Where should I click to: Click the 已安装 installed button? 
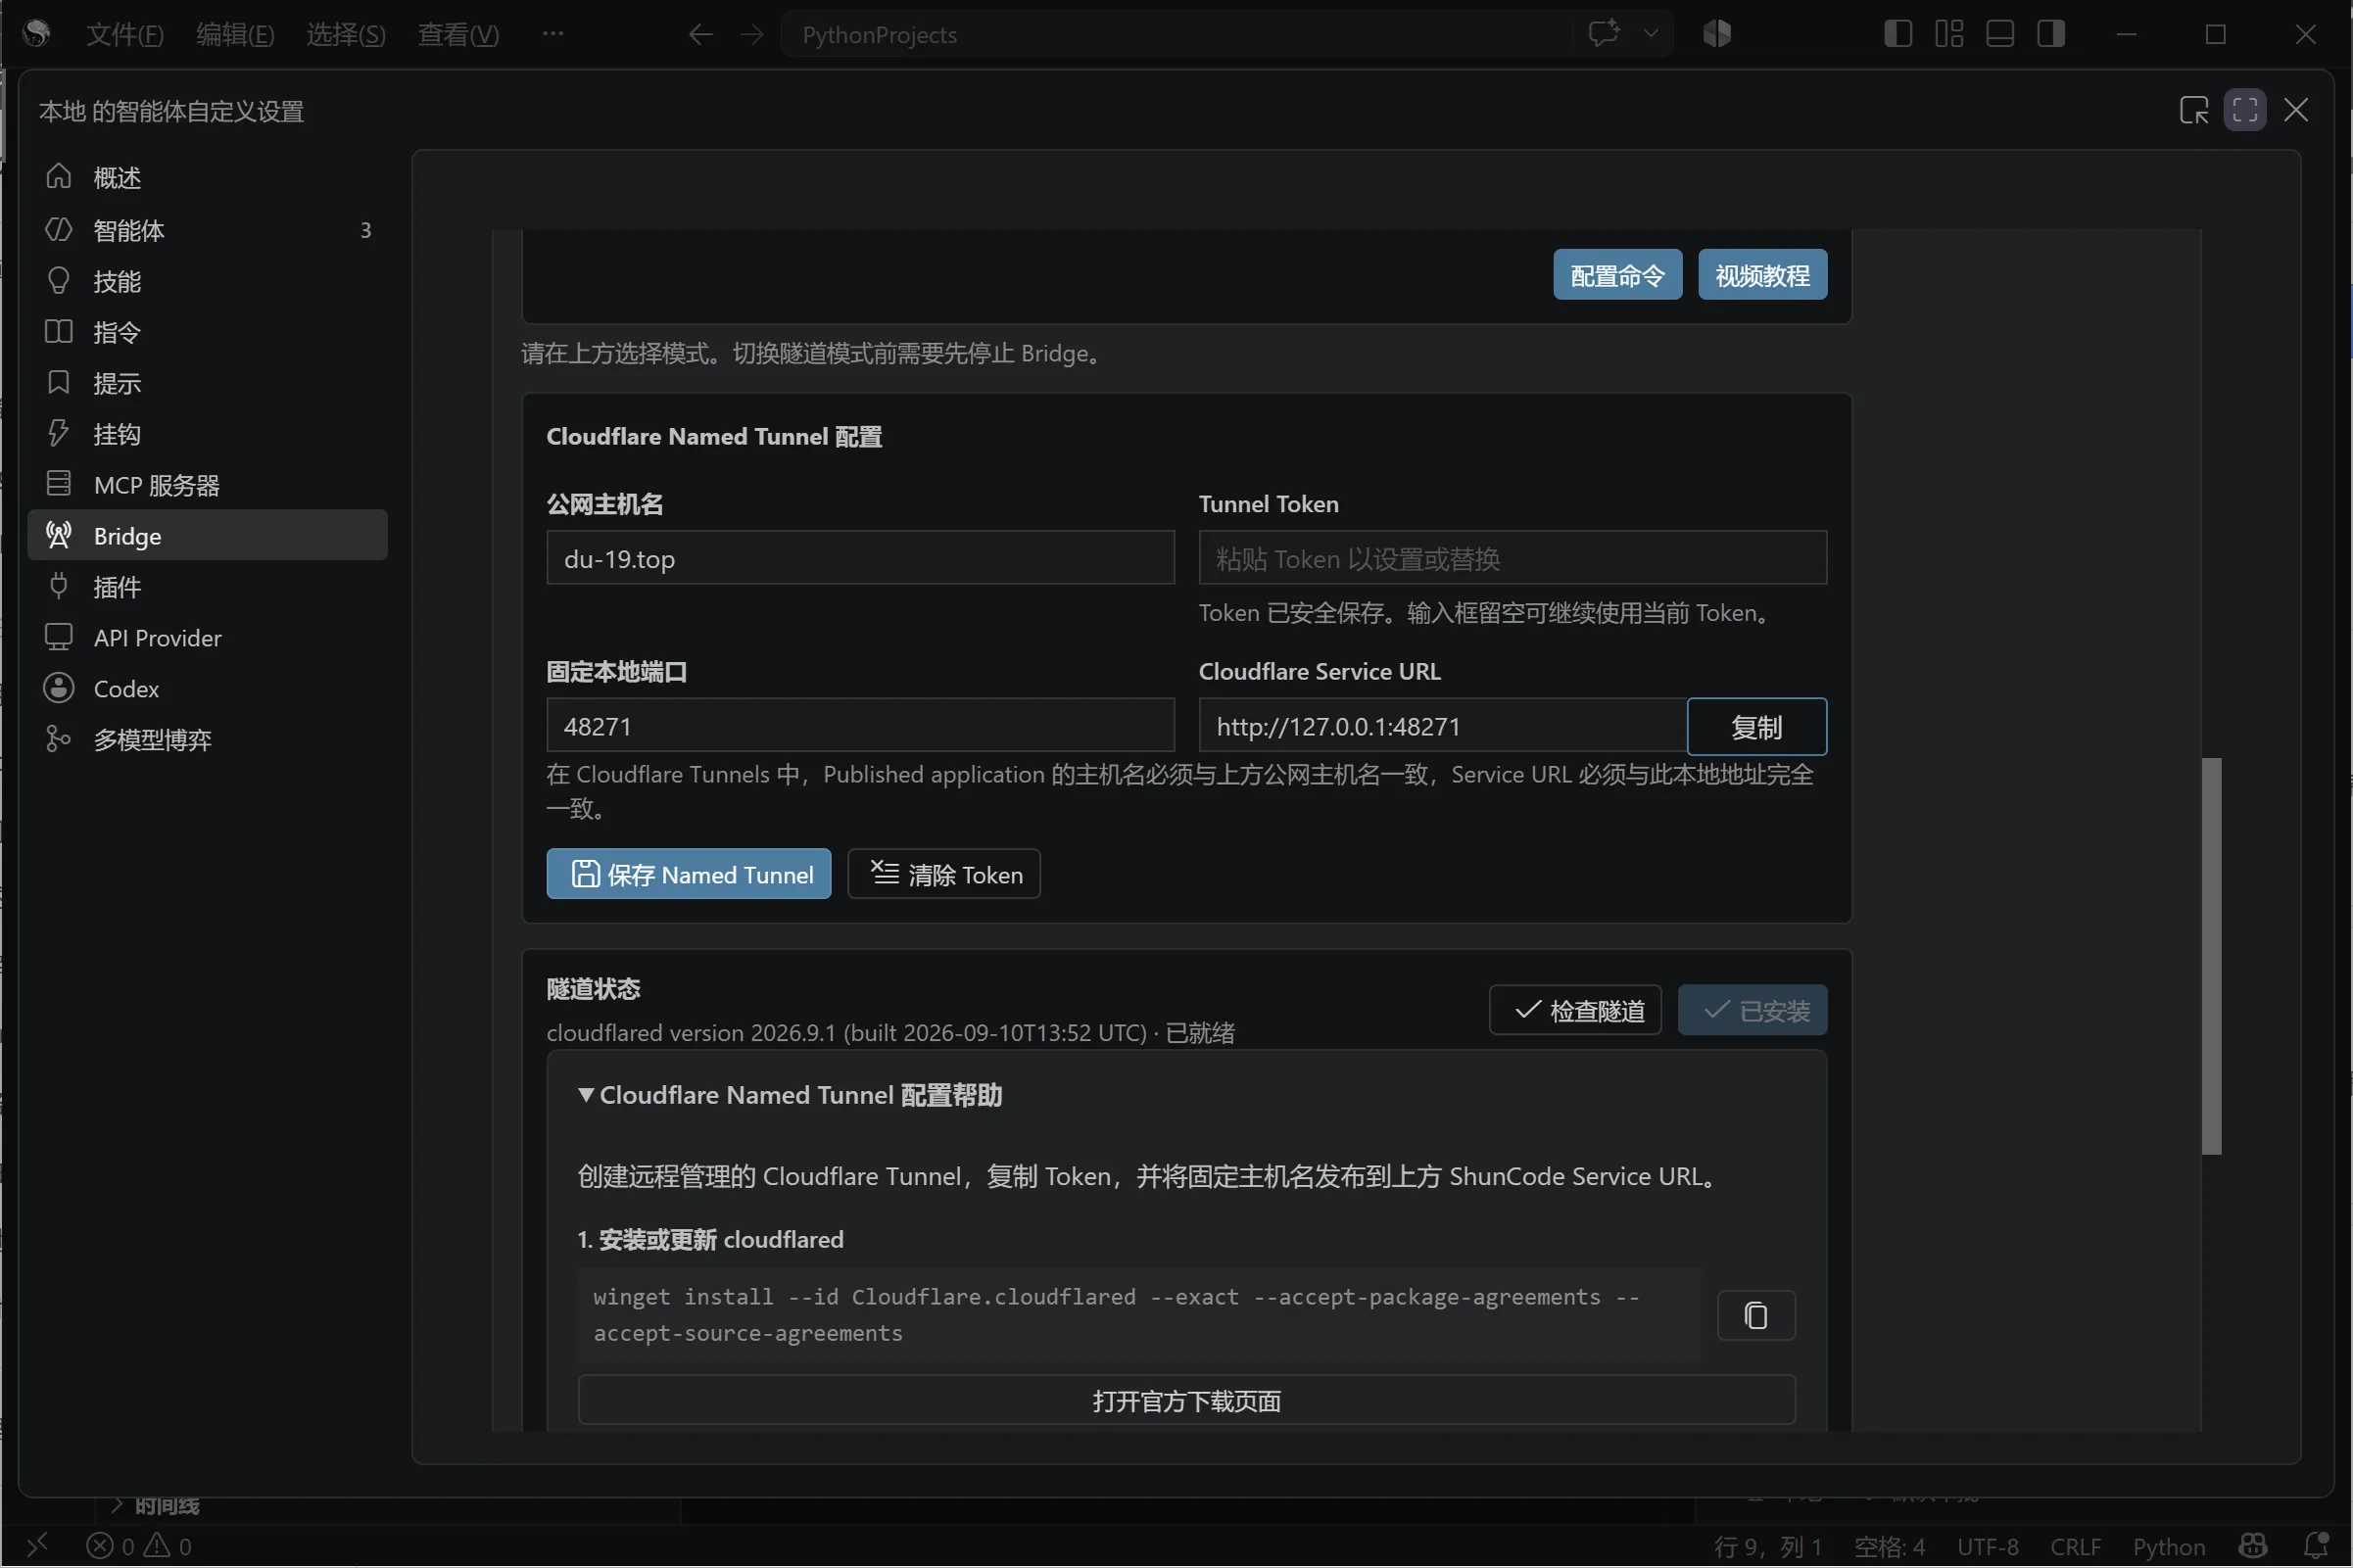coord(1752,1011)
